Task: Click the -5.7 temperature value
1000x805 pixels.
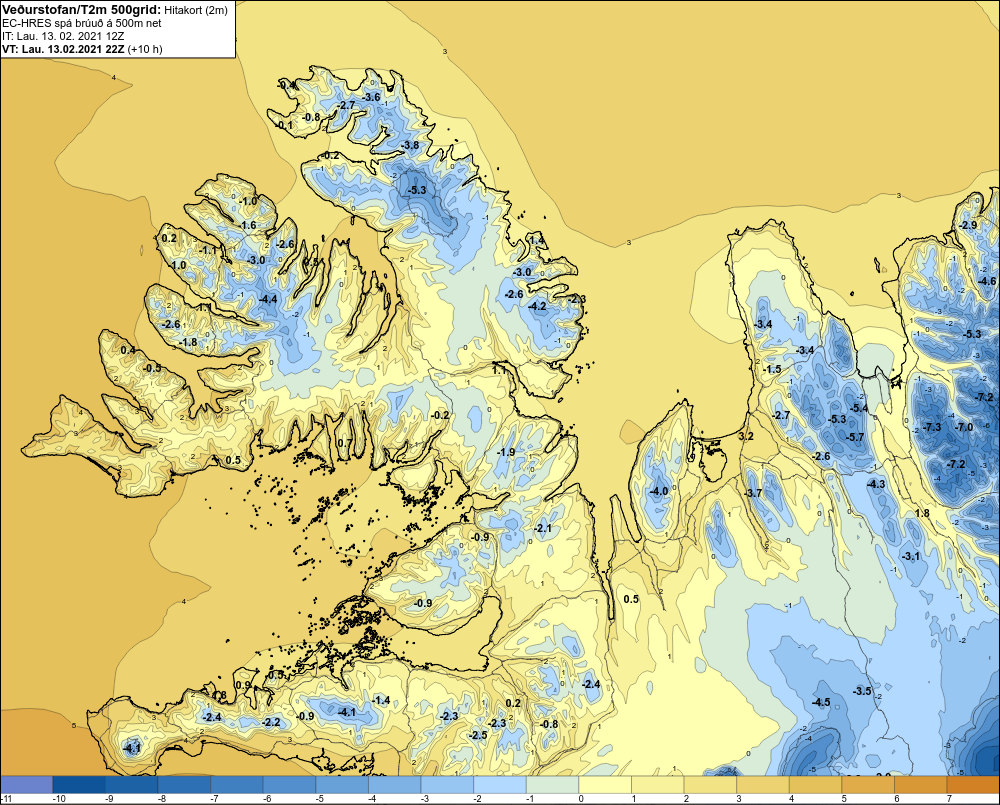Action: pos(855,437)
